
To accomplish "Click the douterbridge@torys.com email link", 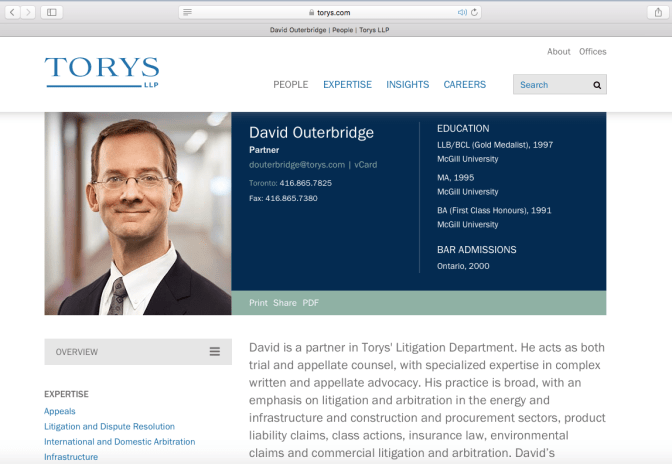I will [x=297, y=164].
